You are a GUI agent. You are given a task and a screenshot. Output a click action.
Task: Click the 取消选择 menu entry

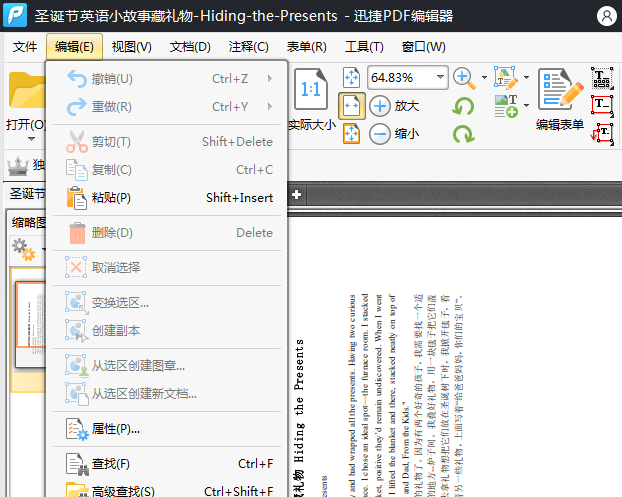167,267
